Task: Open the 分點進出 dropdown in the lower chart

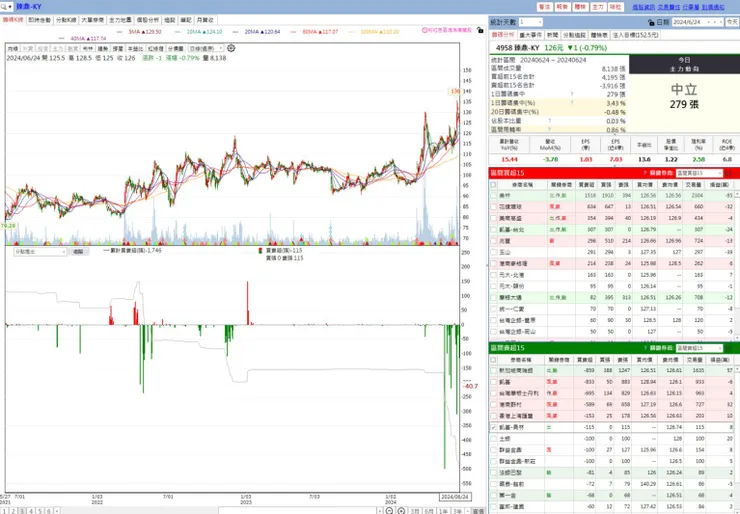Action: pos(40,252)
